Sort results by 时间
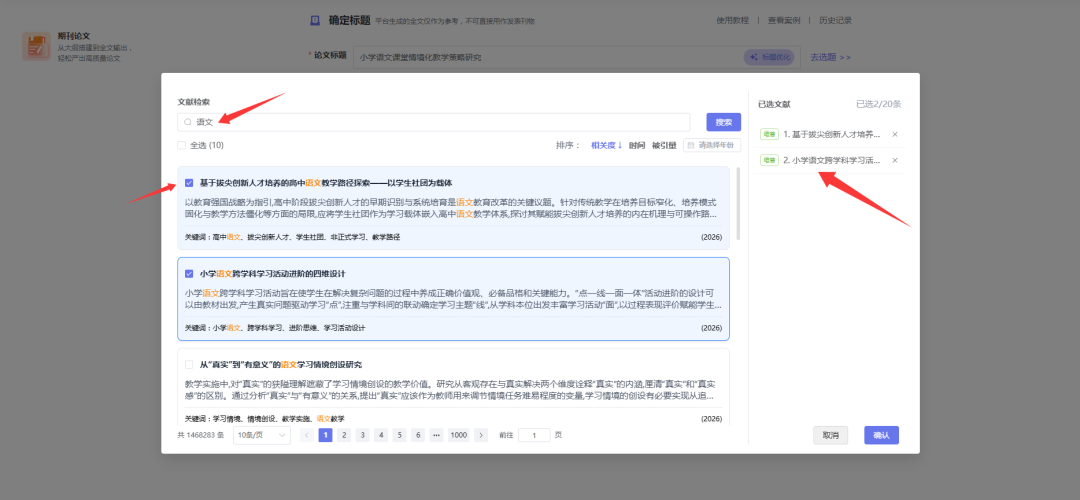Viewport: 1080px width, 500px height. coord(637,145)
